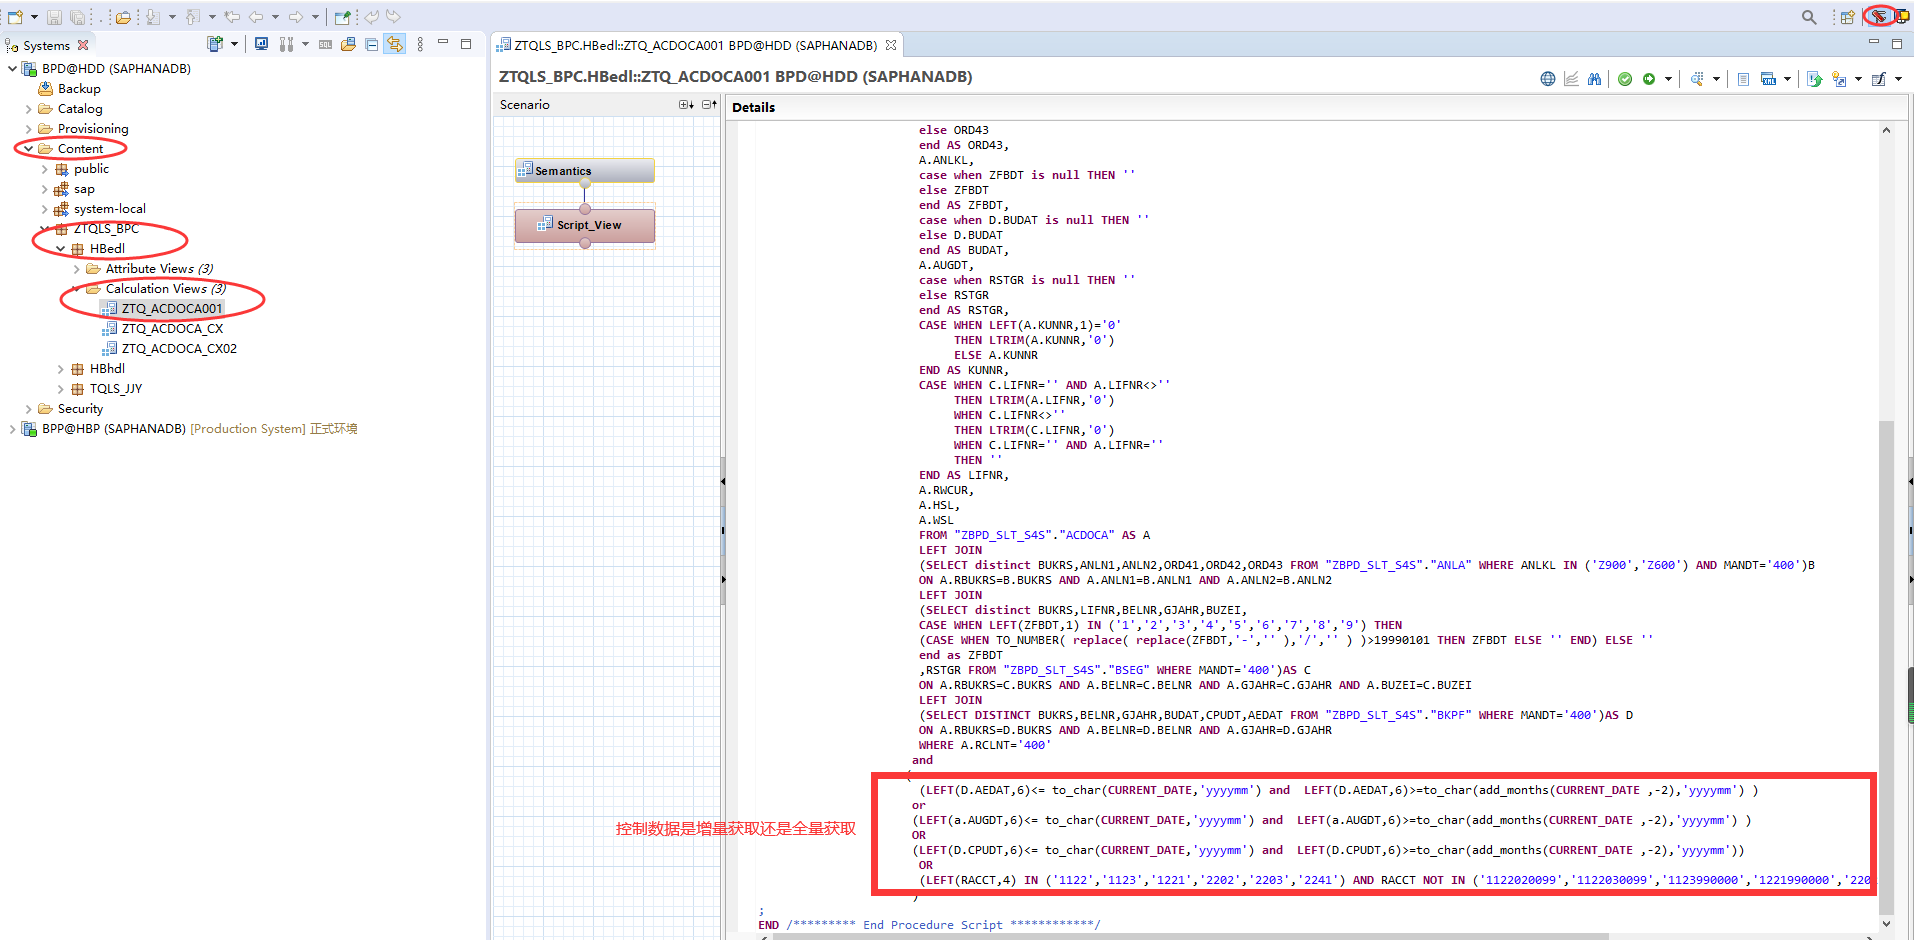
Task: Click the Add System icon in Systems view
Action: tap(214, 44)
